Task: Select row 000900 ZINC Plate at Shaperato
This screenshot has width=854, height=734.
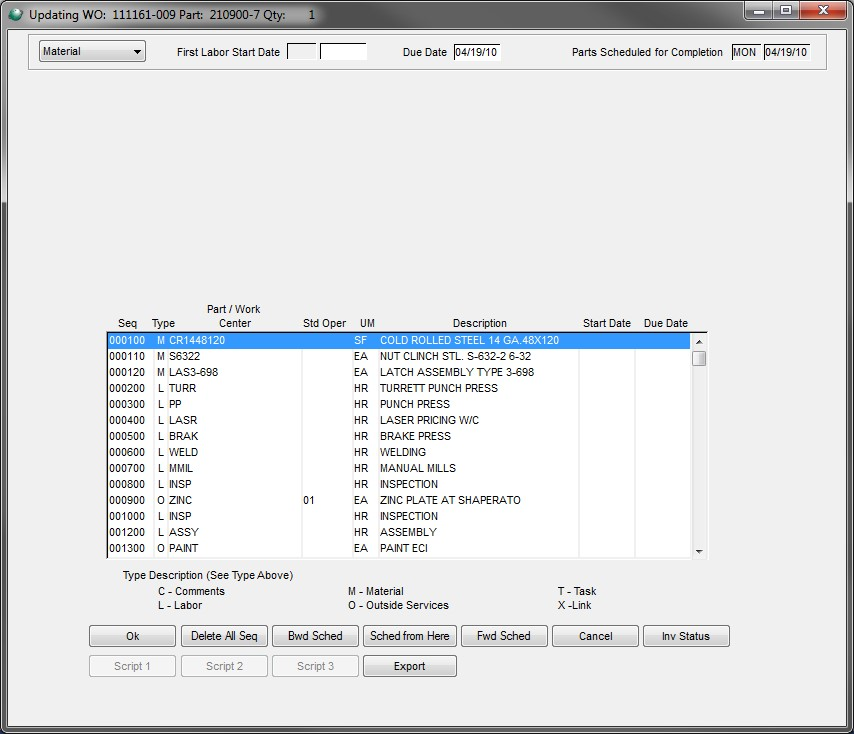Action: tap(399, 500)
